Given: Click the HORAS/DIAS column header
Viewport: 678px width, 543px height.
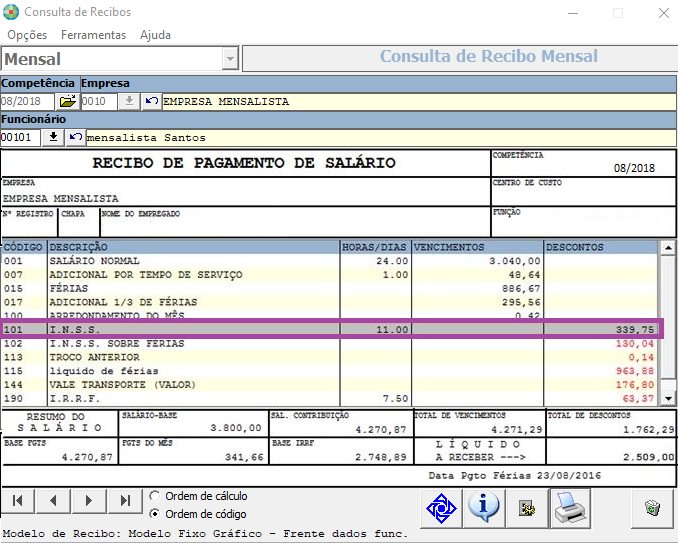Looking at the screenshot, I should [375, 247].
